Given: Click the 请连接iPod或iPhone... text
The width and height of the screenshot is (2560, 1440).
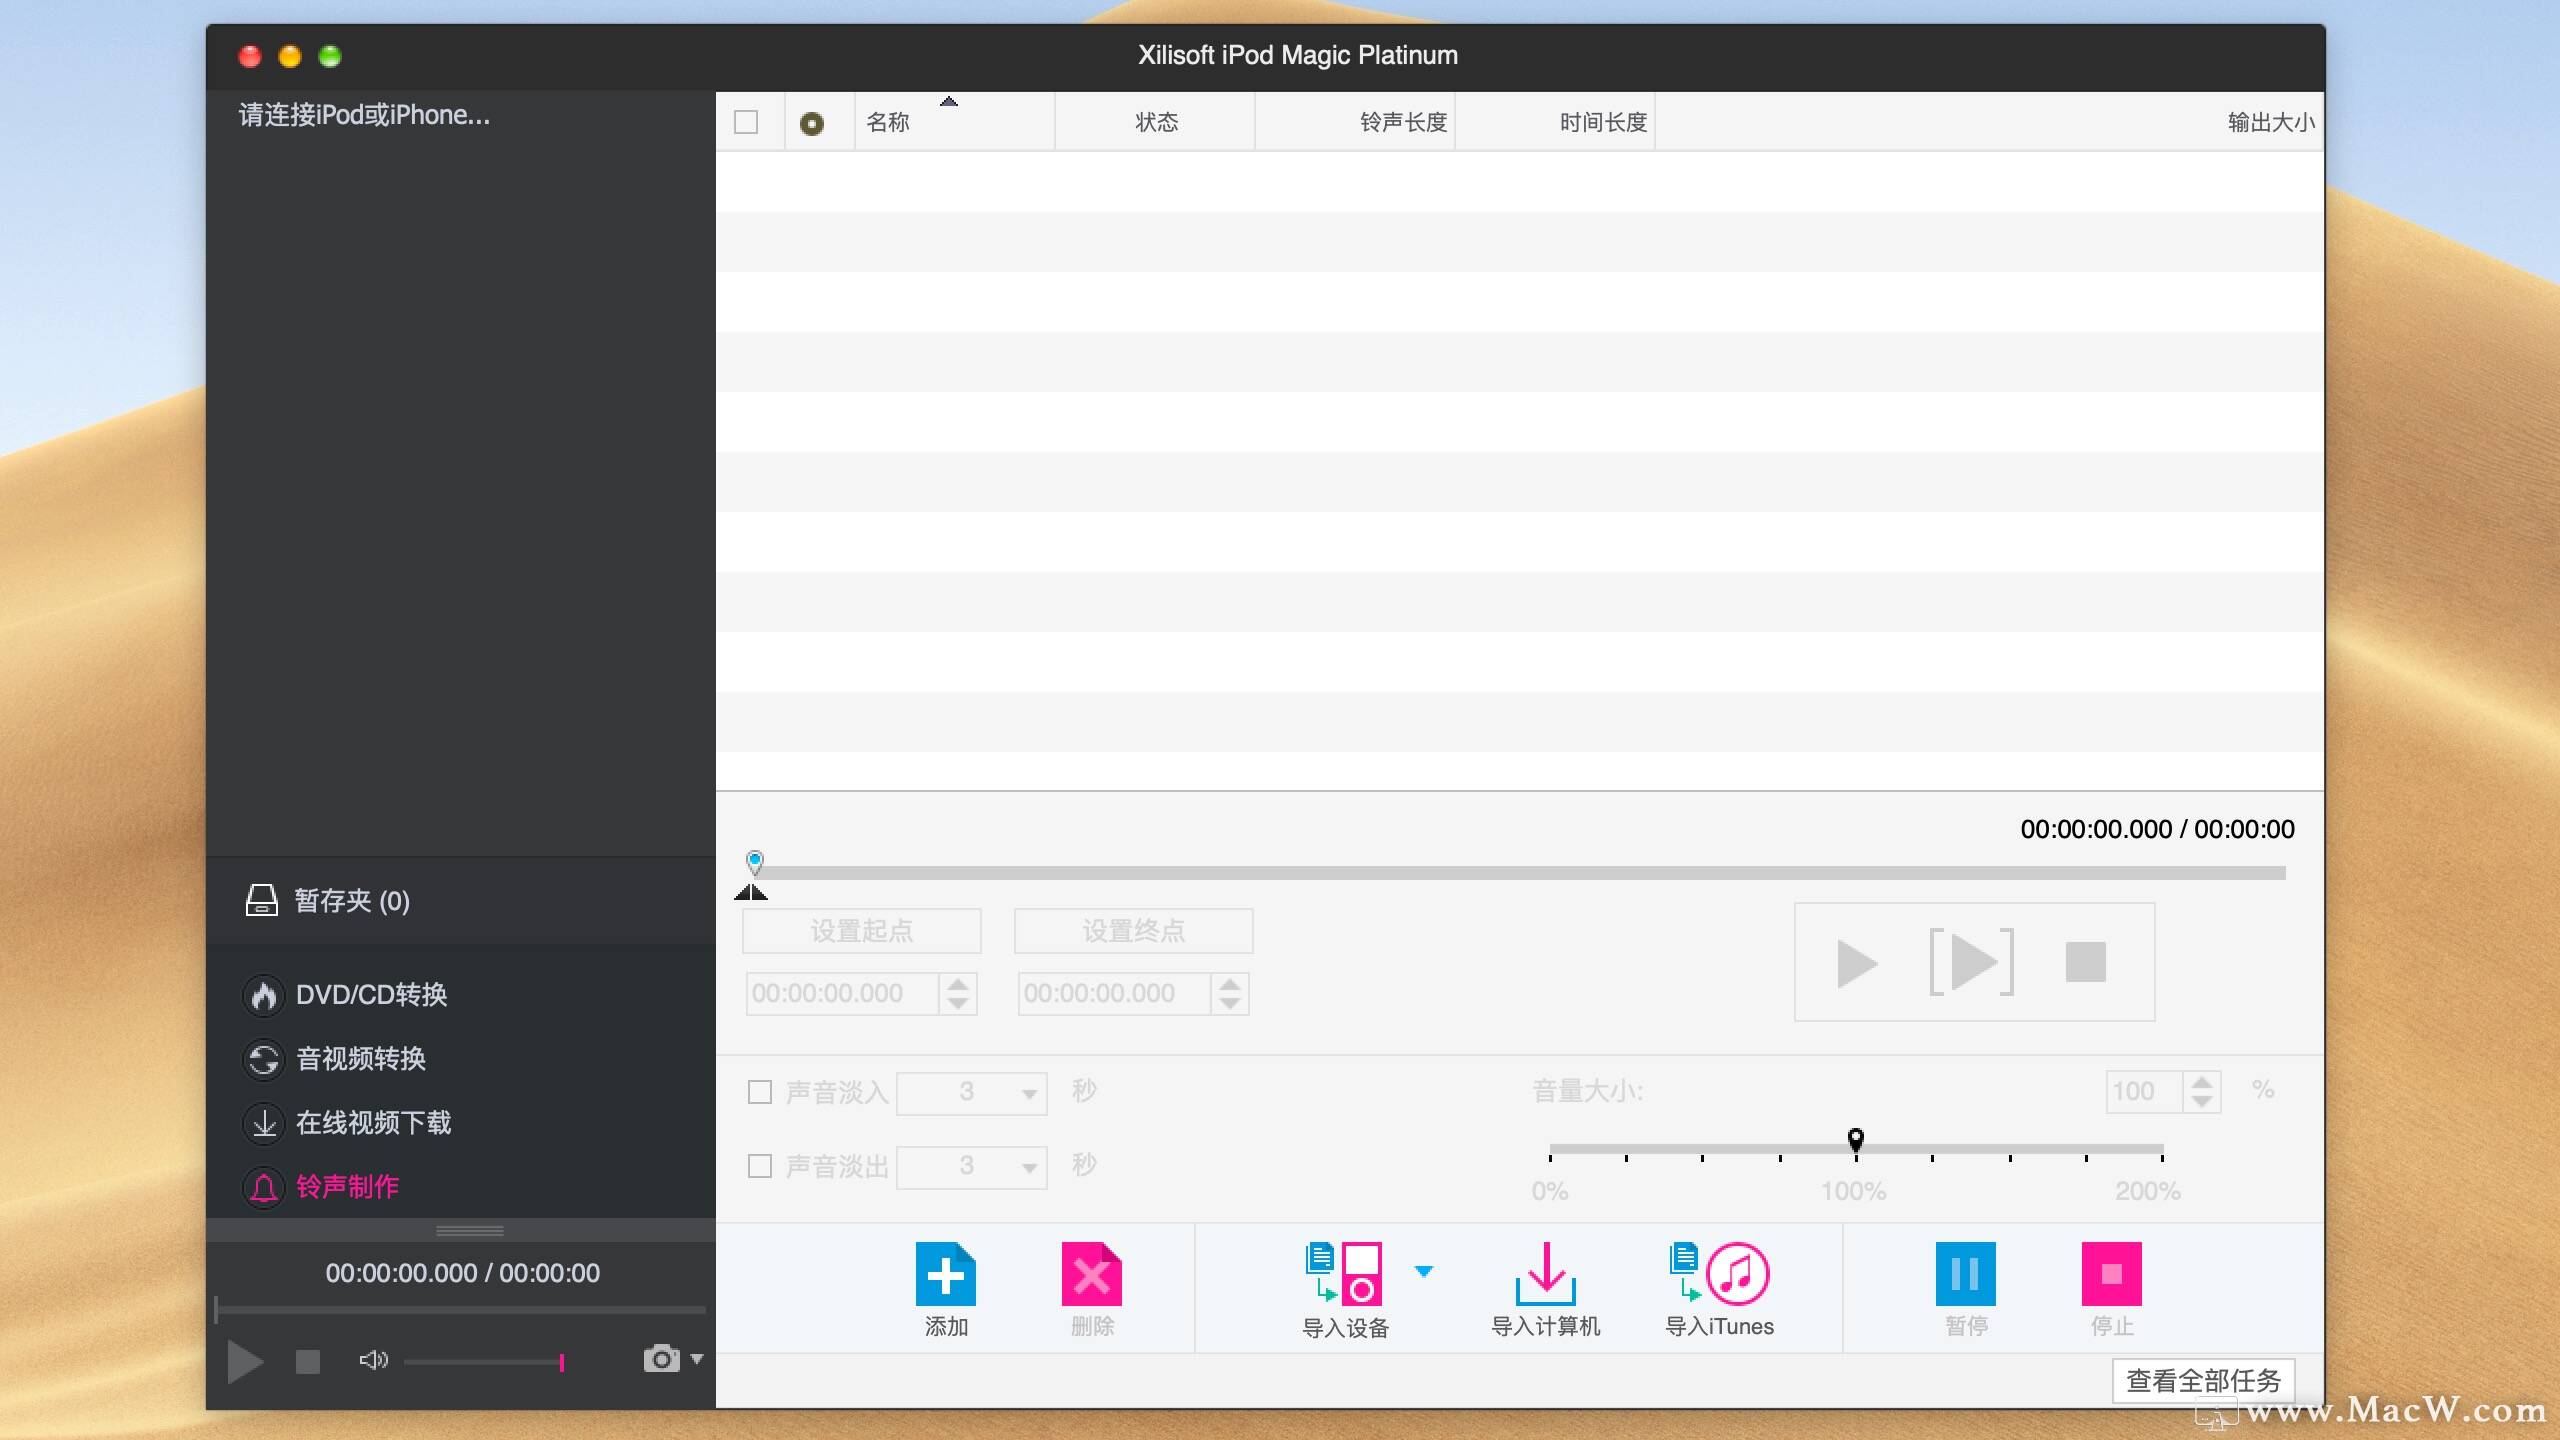Looking at the screenshot, I should [364, 115].
